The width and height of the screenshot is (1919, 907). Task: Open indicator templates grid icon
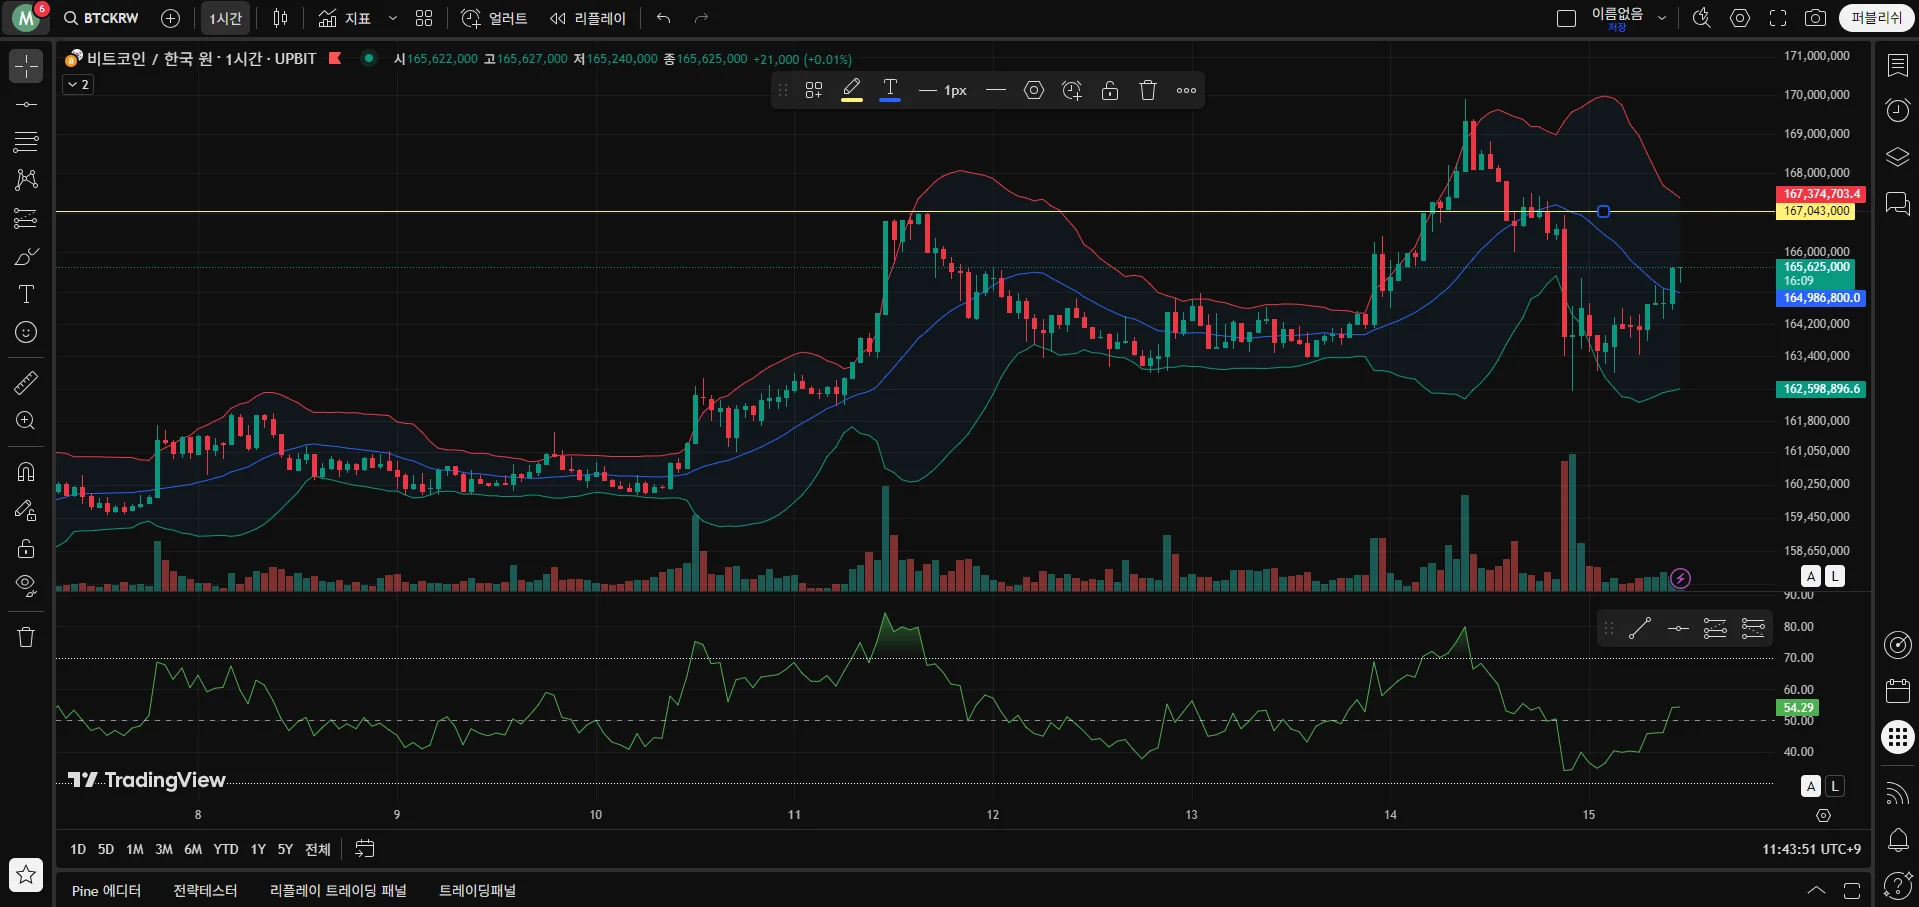[x=424, y=18]
